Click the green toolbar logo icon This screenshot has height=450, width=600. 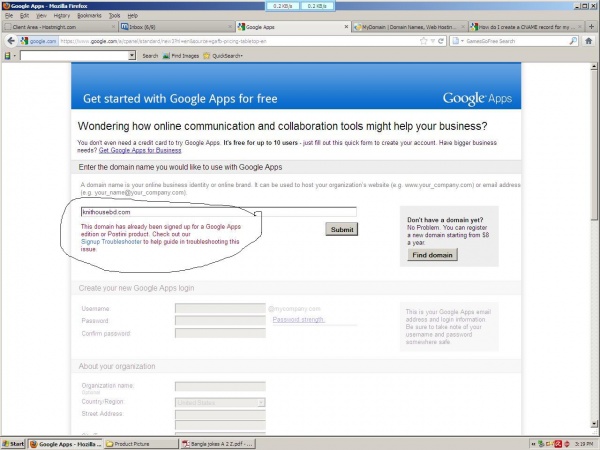click(7, 56)
